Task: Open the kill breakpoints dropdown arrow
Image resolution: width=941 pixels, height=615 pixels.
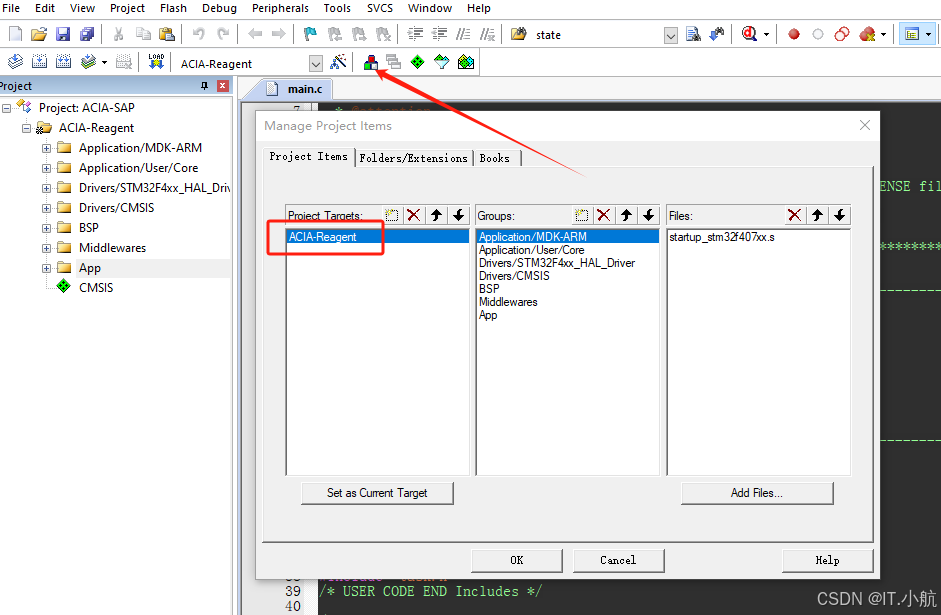Action: (x=883, y=35)
